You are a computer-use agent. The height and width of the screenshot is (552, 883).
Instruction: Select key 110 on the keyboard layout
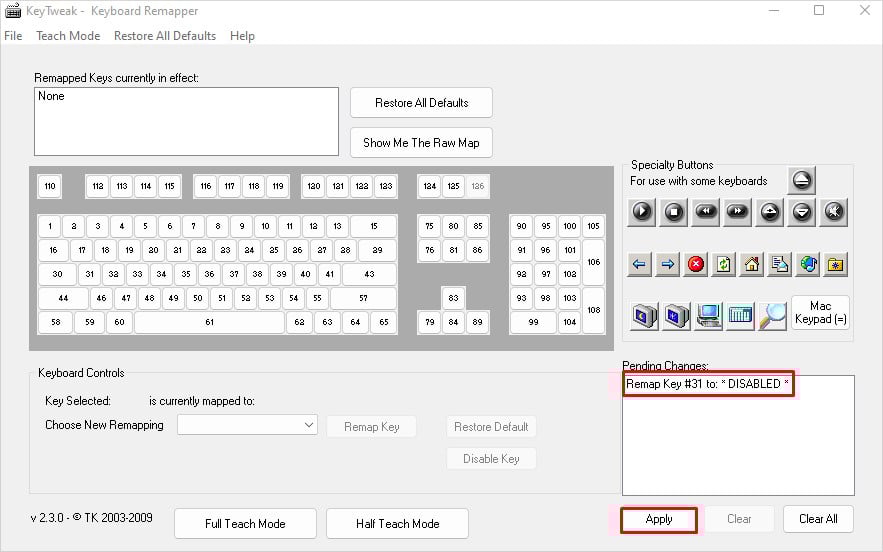click(x=50, y=186)
